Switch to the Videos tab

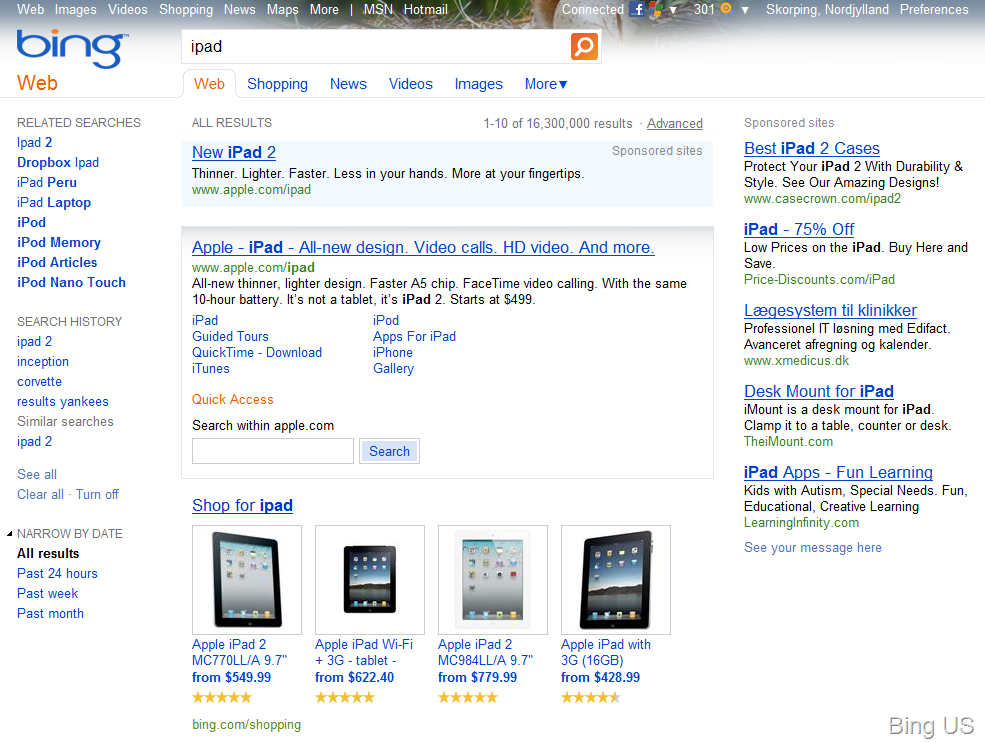point(410,84)
